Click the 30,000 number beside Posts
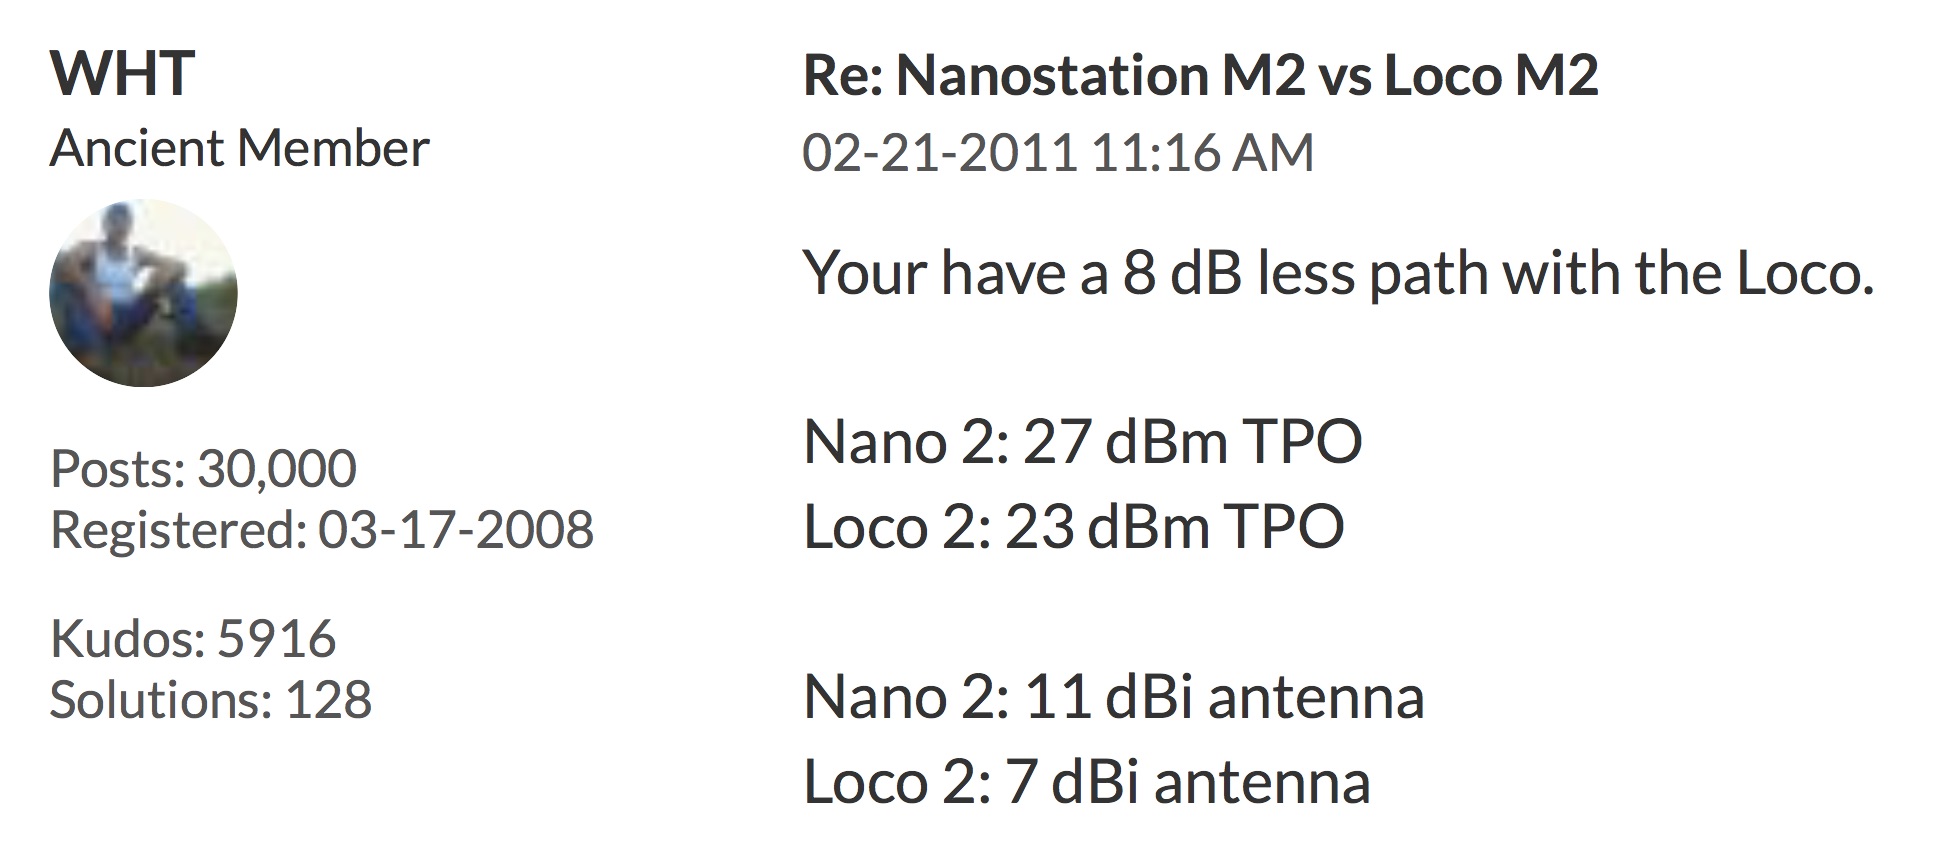1936x864 pixels. coord(277,469)
